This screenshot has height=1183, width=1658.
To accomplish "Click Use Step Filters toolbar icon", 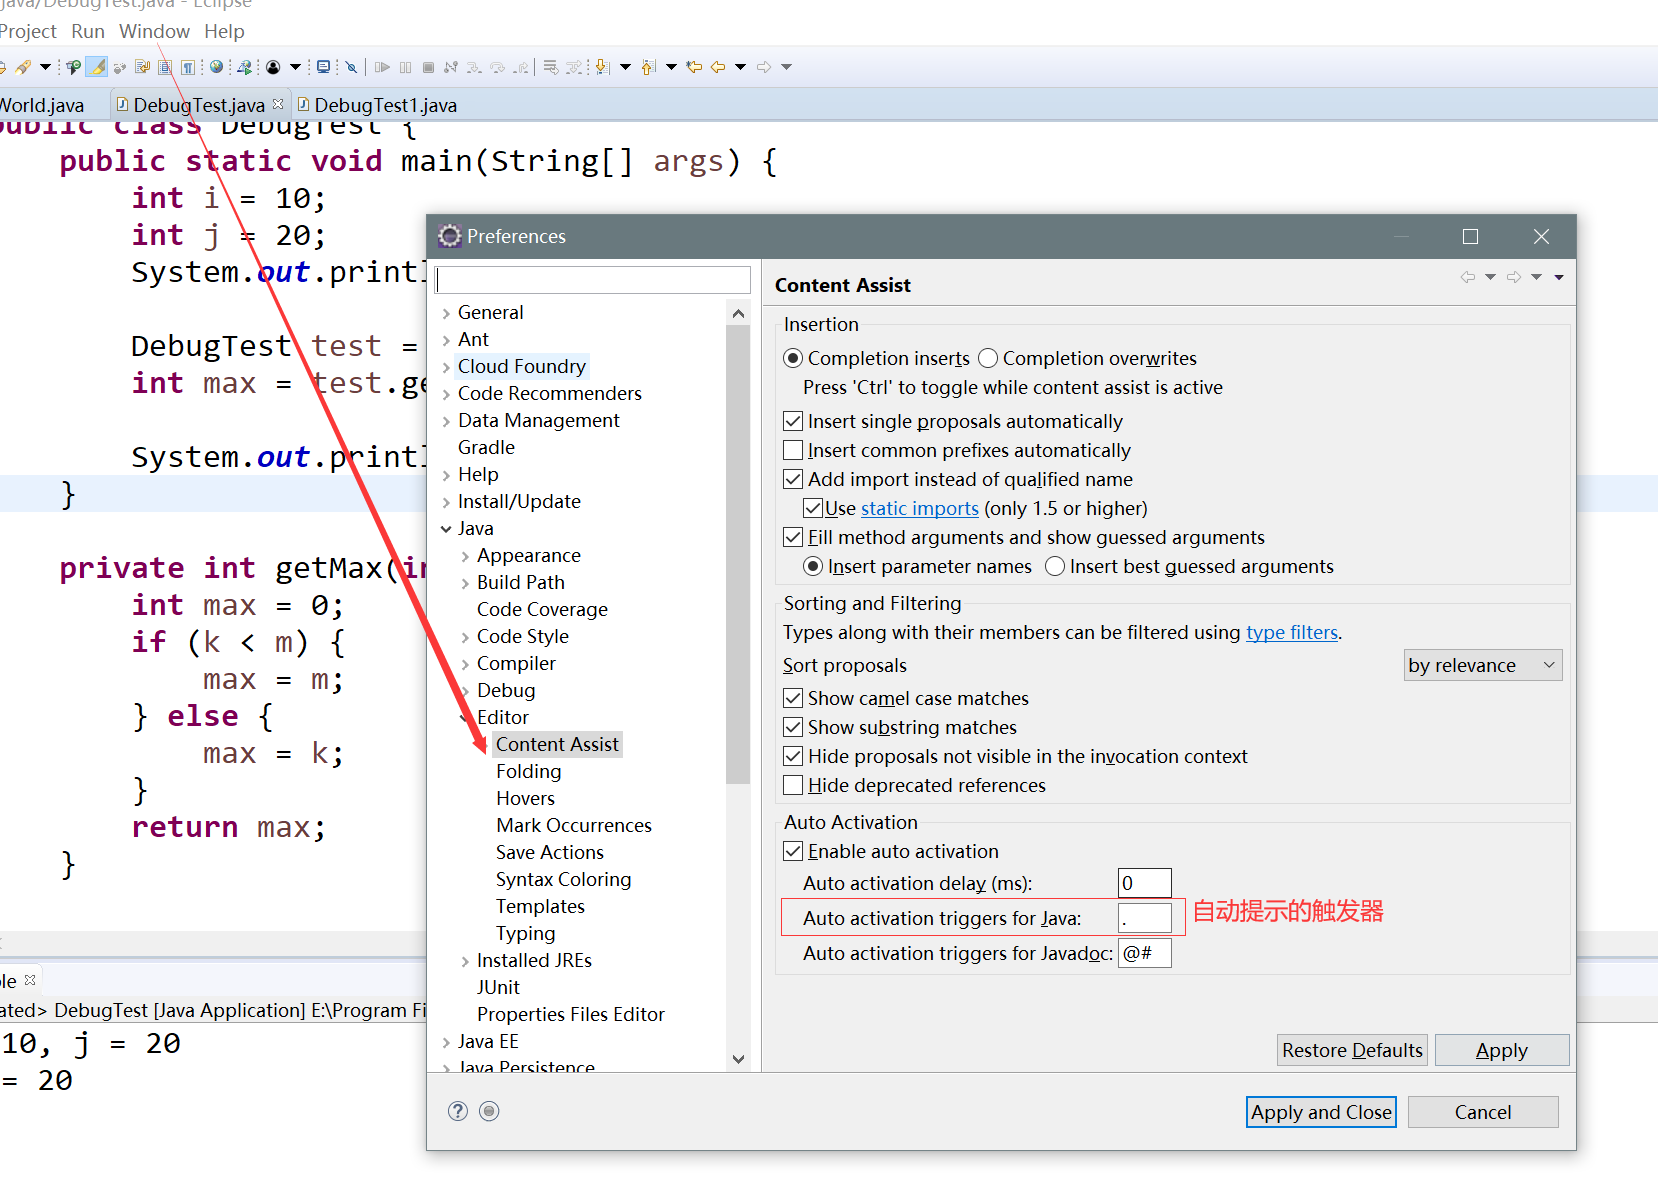I will pyautogui.click(x=574, y=67).
